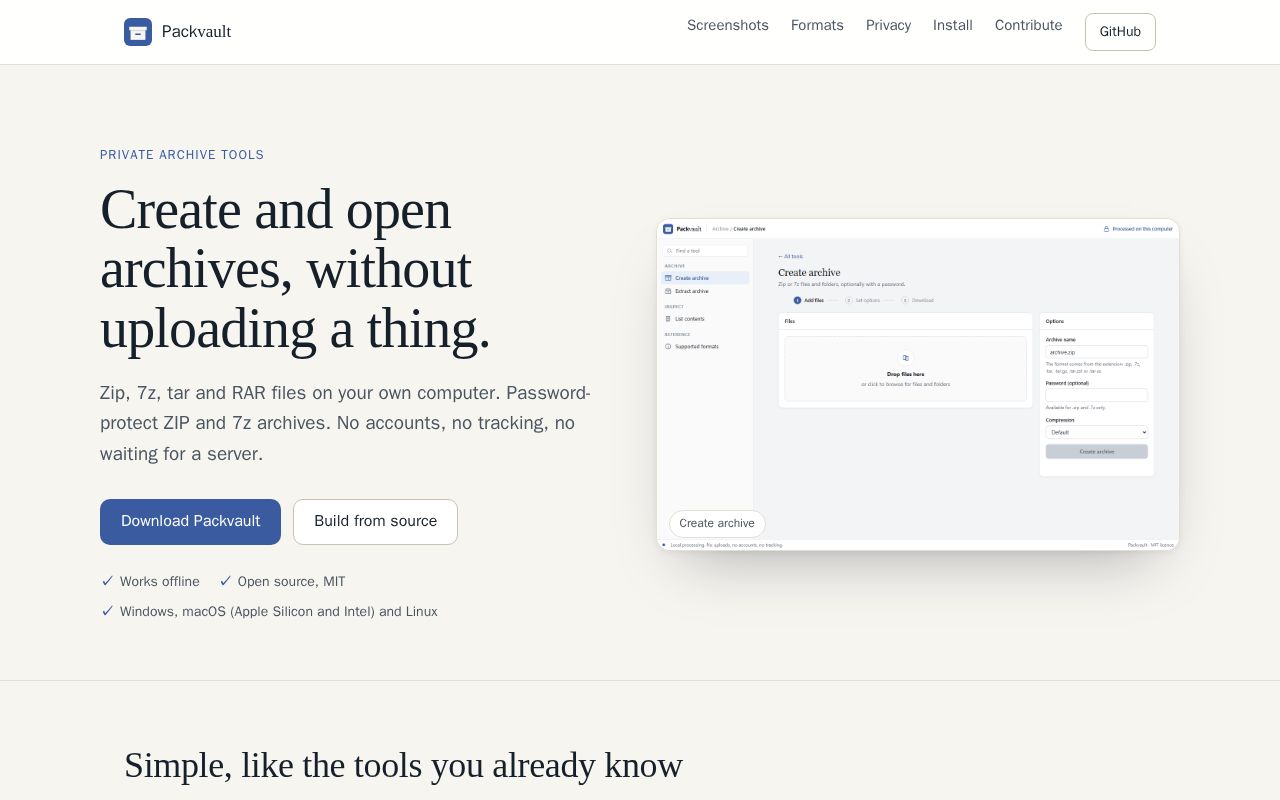Click the checkmark beside Open source, MIT
The image size is (1280, 800).
point(225,581)
